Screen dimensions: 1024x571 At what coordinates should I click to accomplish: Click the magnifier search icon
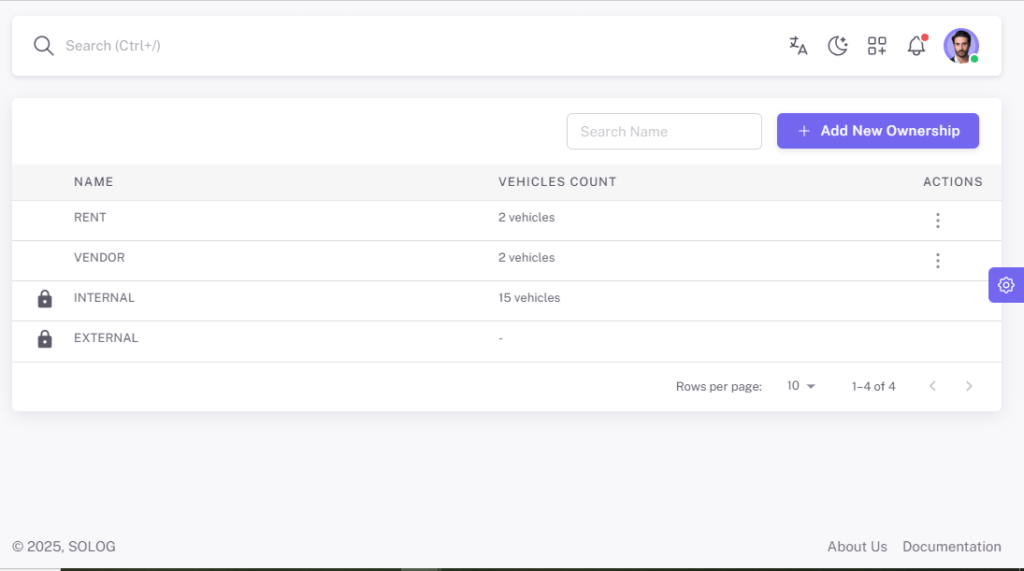[x=44, y=46]
